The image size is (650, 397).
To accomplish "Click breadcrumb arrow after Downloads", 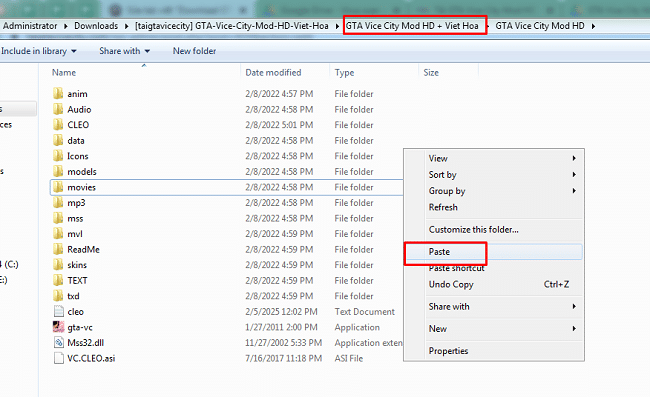I will pyautogui.click(x=126, y=26).
